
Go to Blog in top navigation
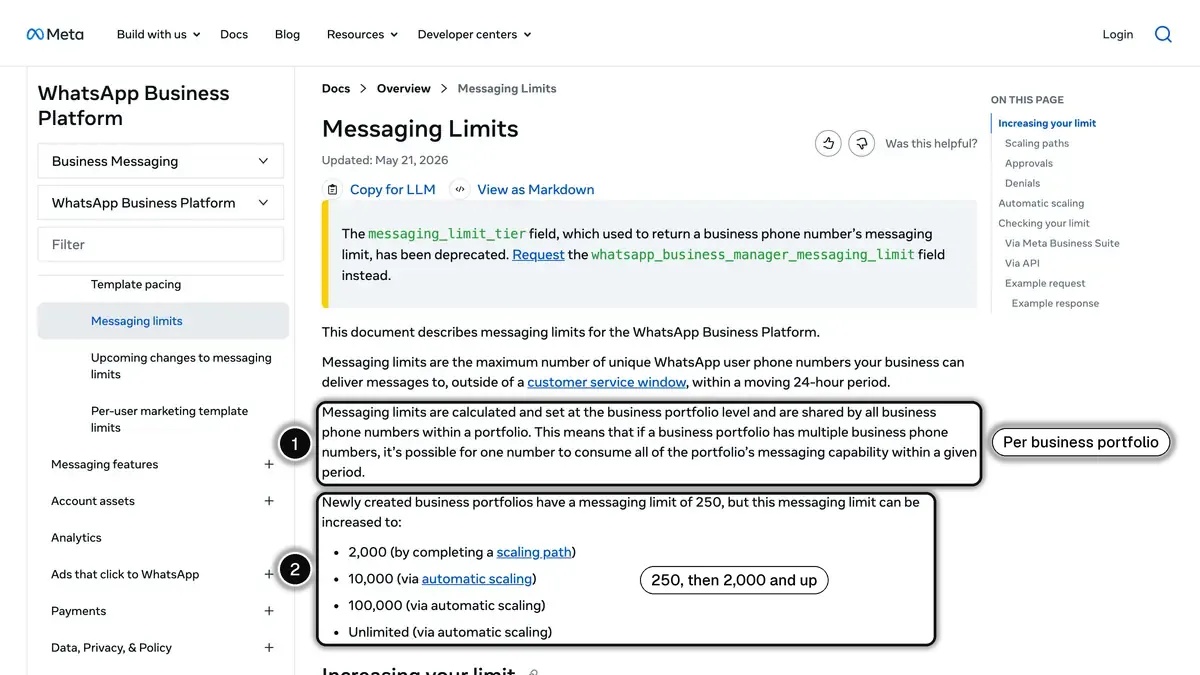pyautogui.click(x=287, y=34)
